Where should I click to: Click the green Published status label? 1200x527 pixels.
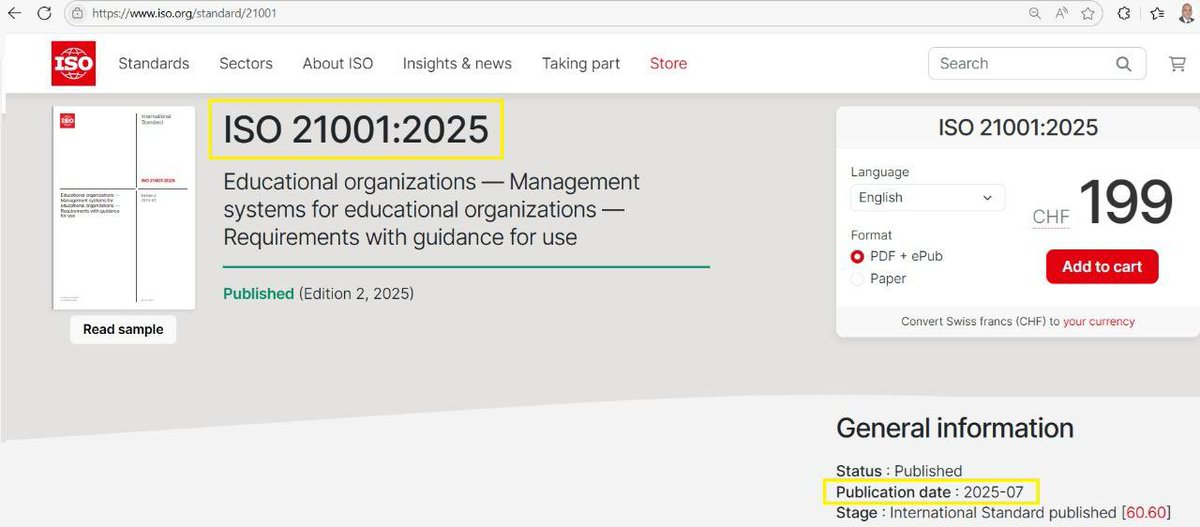tap(258, 294)
